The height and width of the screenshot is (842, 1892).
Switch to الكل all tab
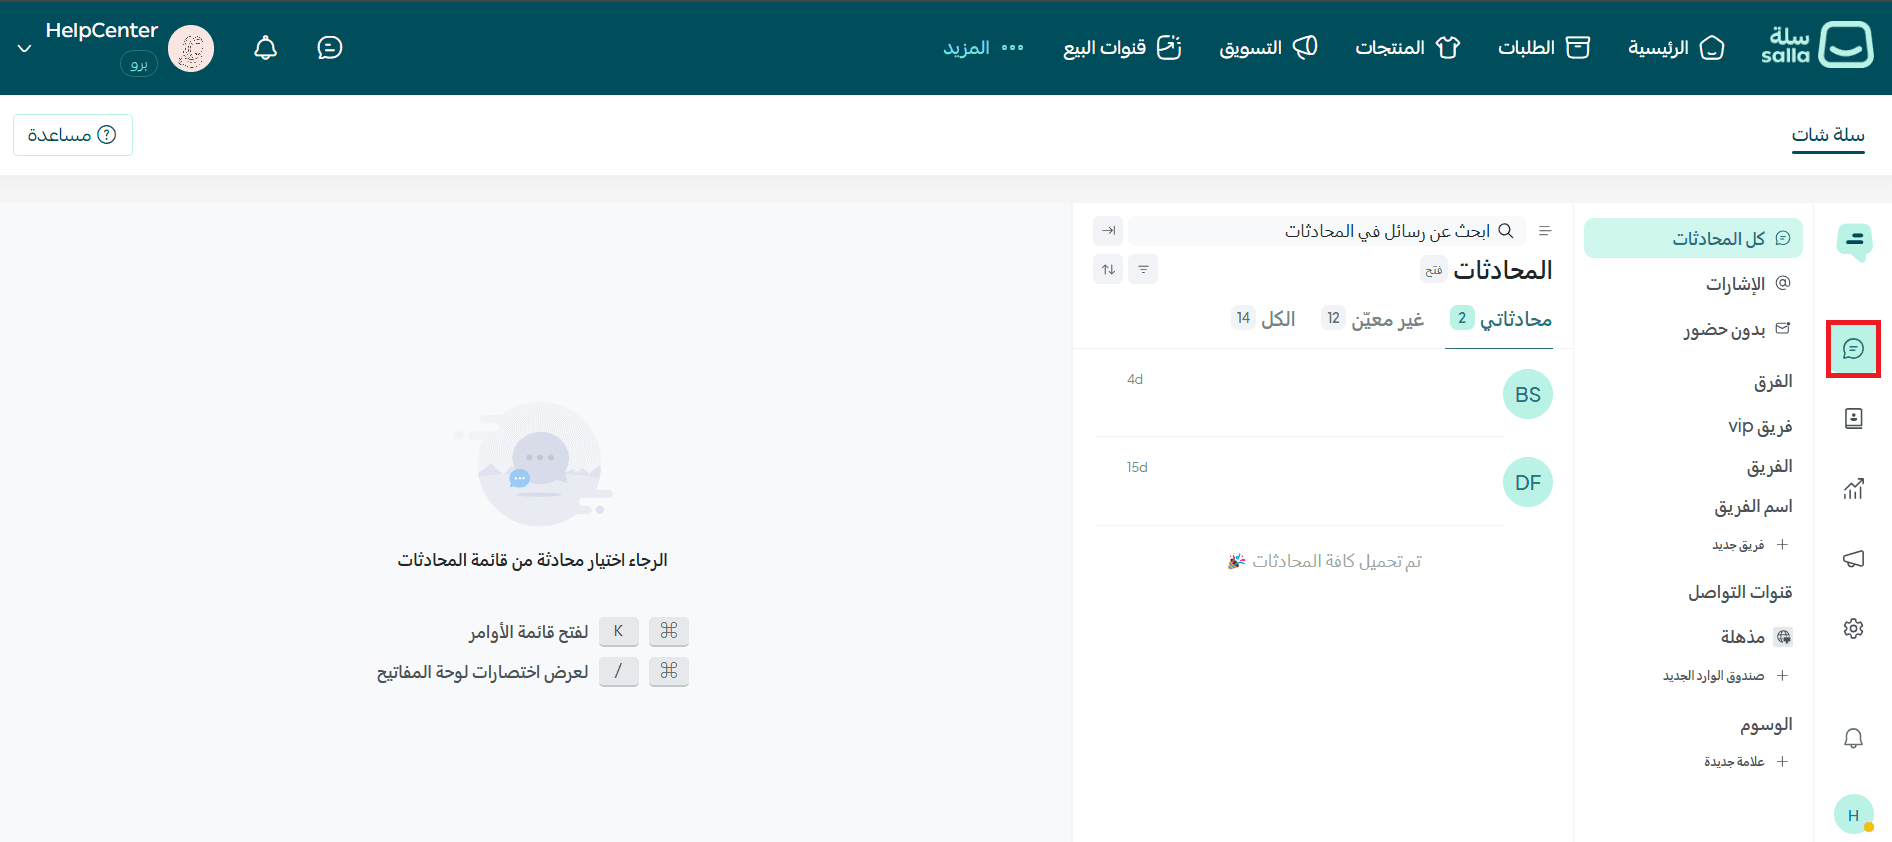coord(1263,319)
